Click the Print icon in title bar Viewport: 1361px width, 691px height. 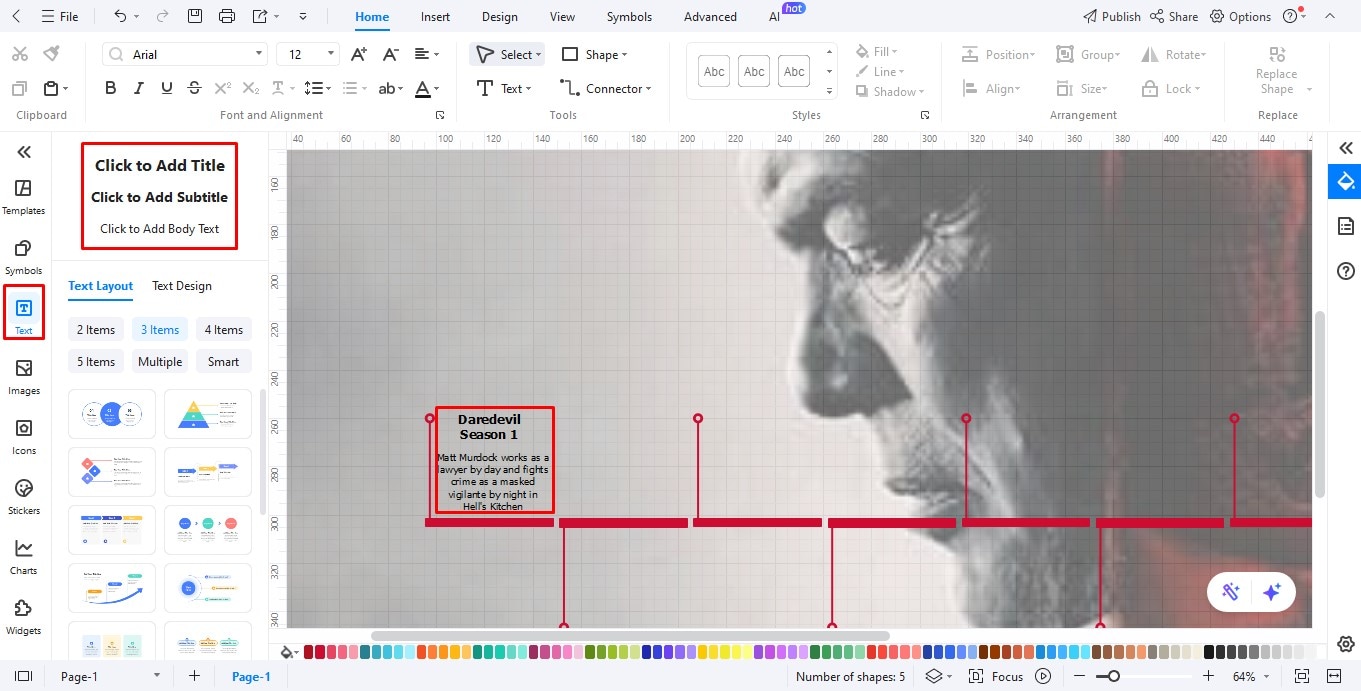click(227, 16)
